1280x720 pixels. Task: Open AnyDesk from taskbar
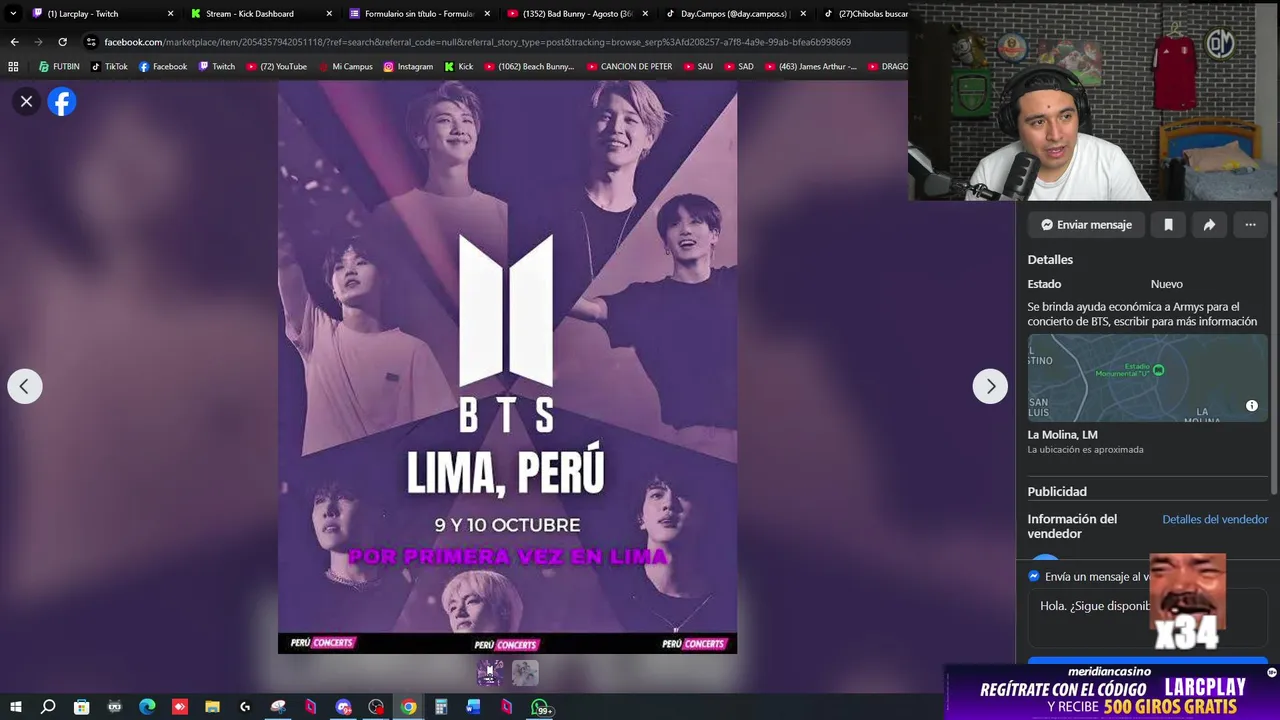coord(180,707)
